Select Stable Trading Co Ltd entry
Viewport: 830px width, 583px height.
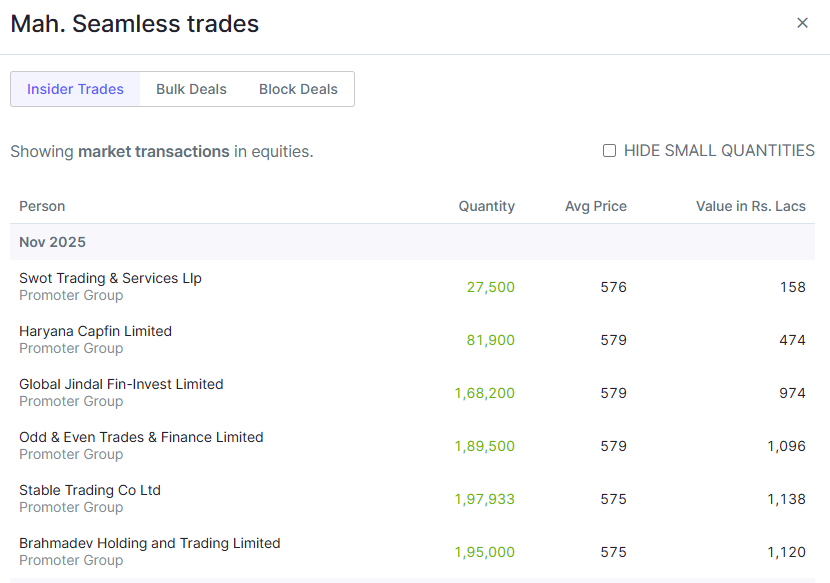[90, 490]
